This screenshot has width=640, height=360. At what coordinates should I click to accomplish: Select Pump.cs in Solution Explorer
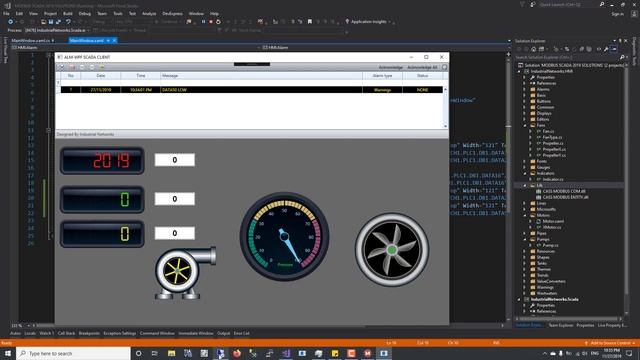coord(550,245)
